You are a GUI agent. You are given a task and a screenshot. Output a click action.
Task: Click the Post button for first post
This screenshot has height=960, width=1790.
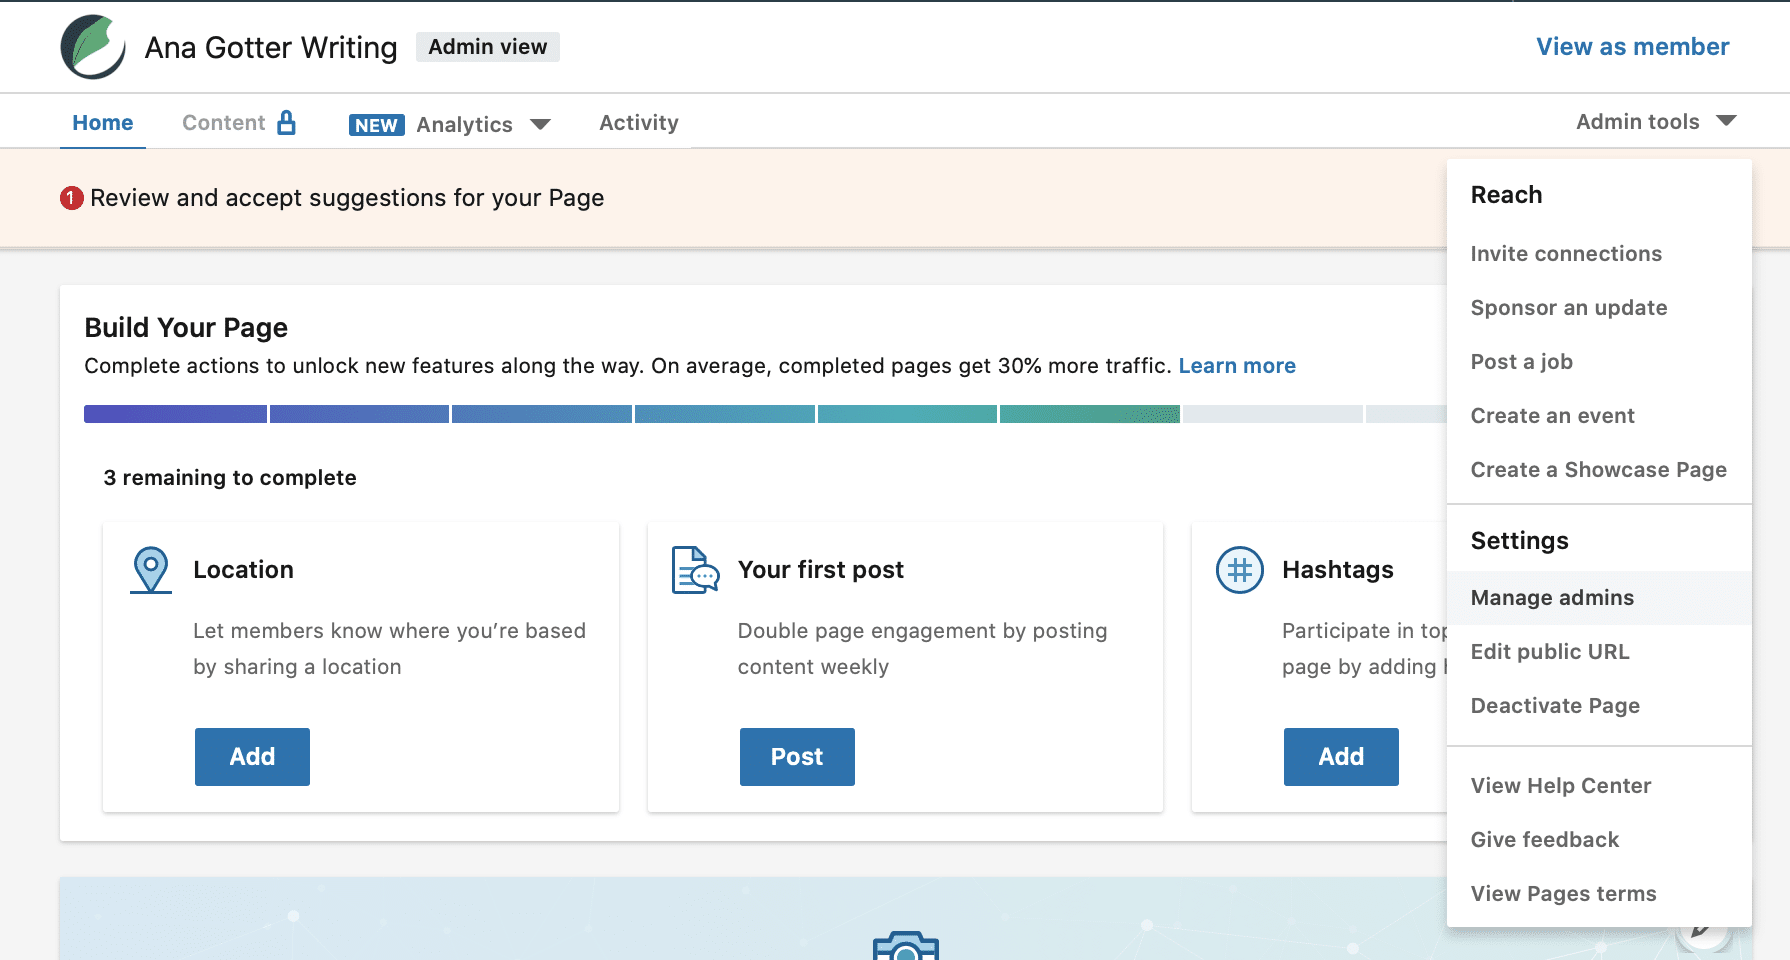[797, 757]
